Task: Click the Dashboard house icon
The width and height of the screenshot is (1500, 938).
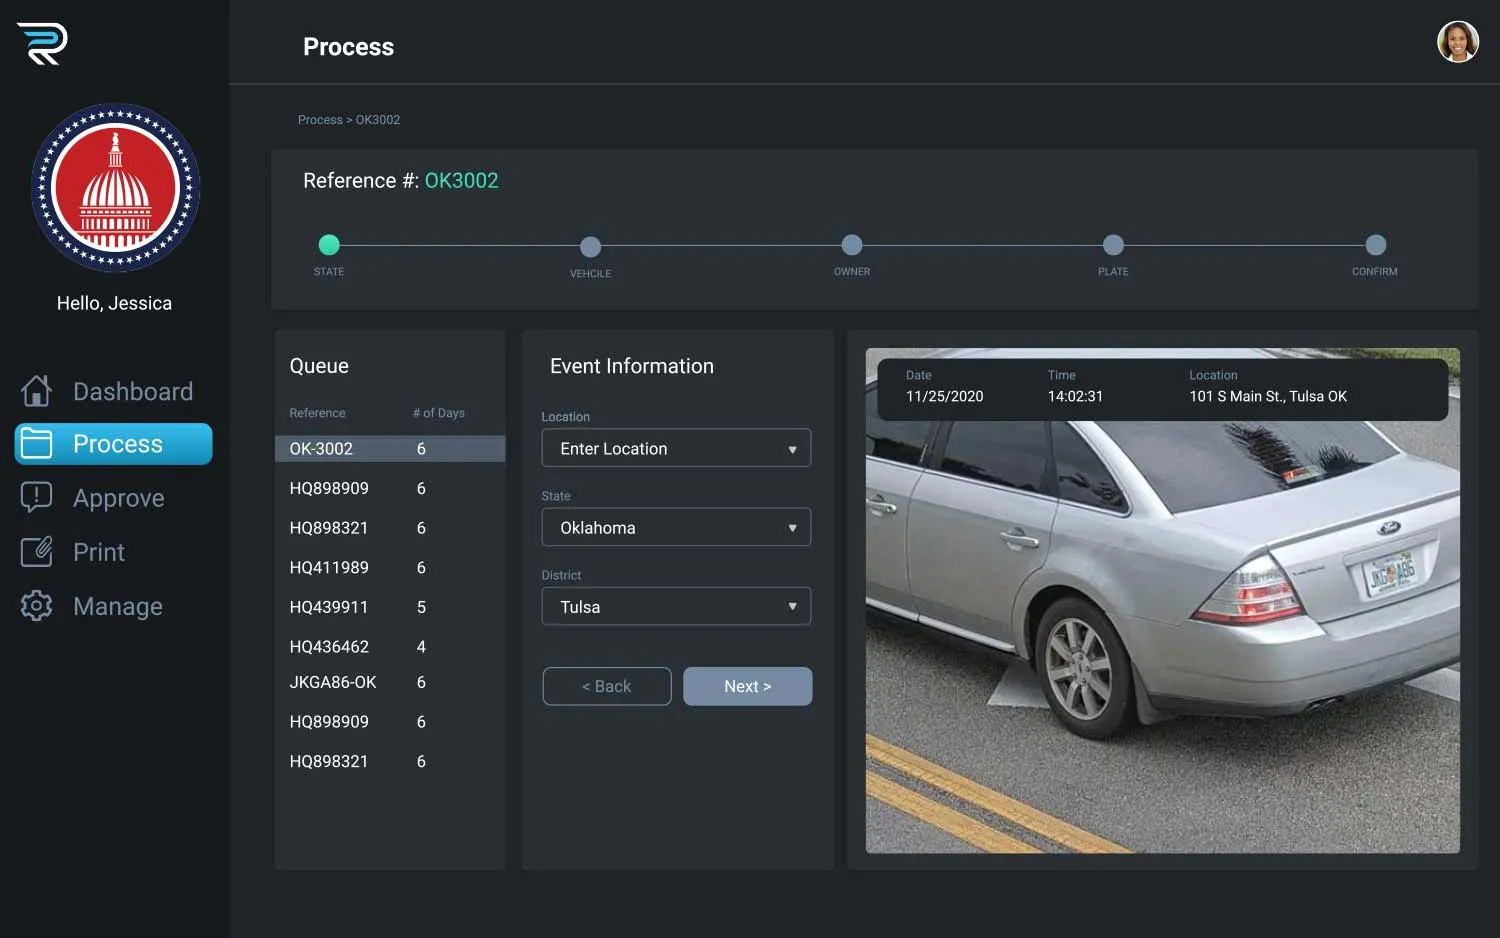Action: [x=37, y=391]
